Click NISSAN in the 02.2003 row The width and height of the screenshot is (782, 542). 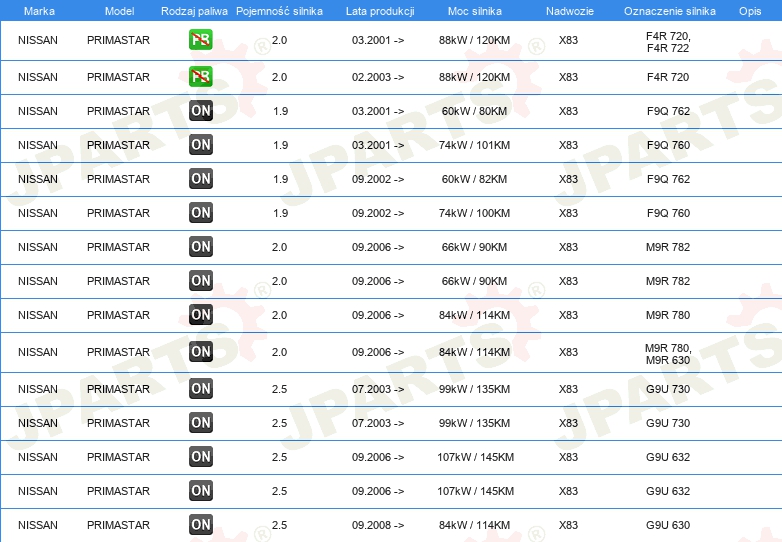point(38,77)
